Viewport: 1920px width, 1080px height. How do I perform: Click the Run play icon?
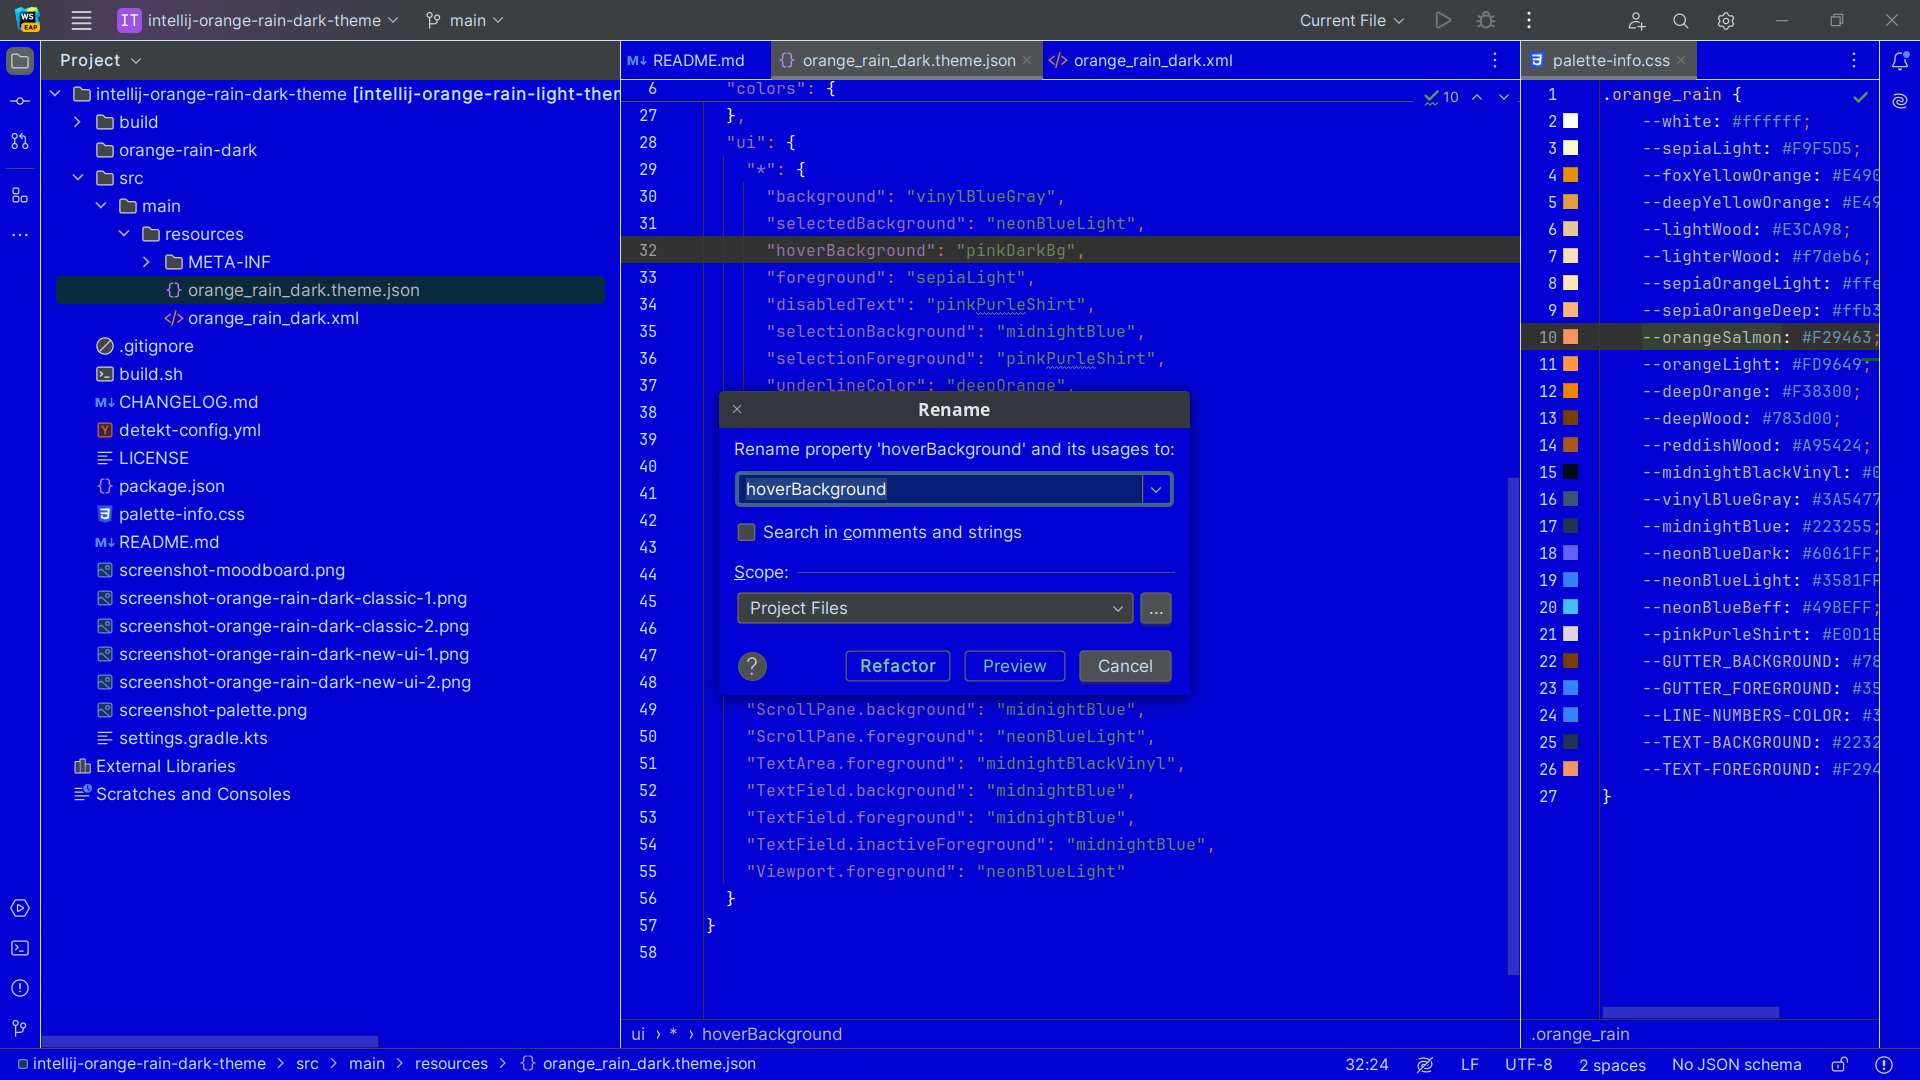click(x=1442, y=21)
